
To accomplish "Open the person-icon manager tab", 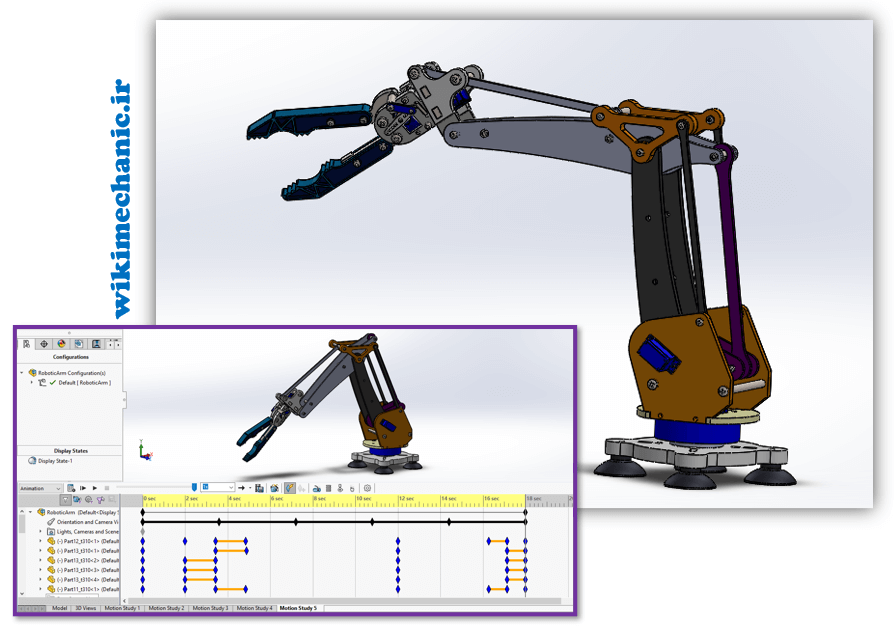I will [96, 344].
